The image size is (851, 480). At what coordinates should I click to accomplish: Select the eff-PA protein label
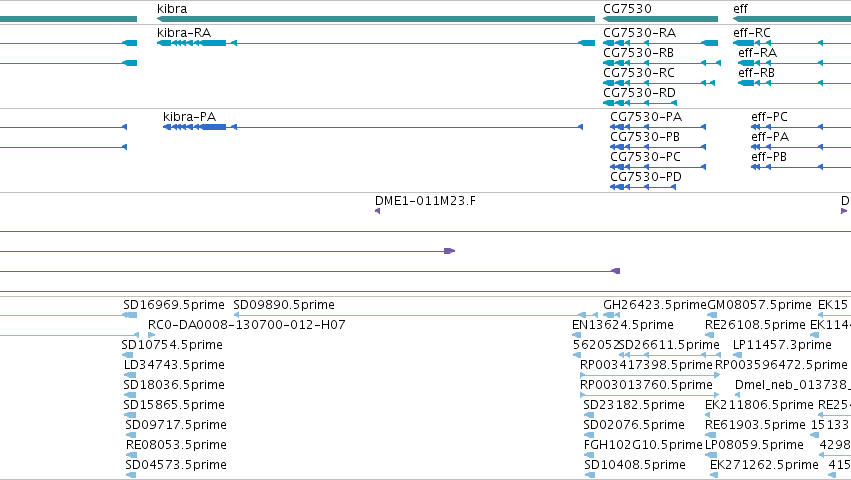point(770,137)
